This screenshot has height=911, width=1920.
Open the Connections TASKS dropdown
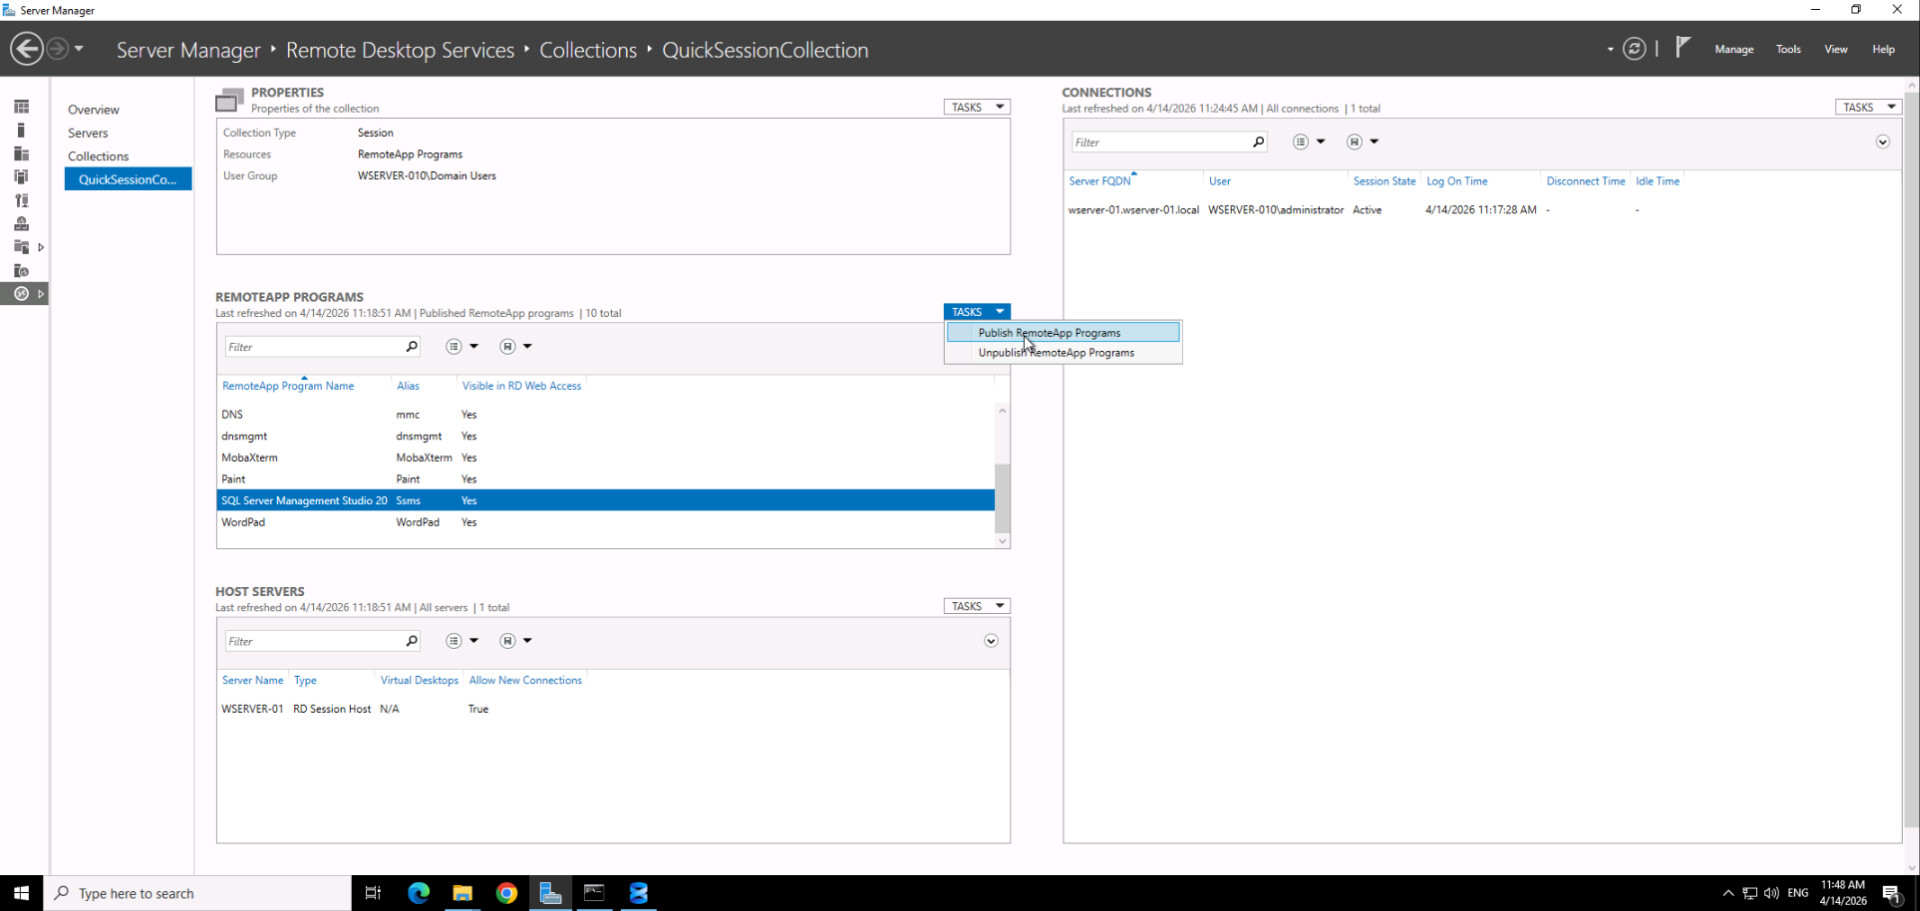click(x=1868, y=107)
